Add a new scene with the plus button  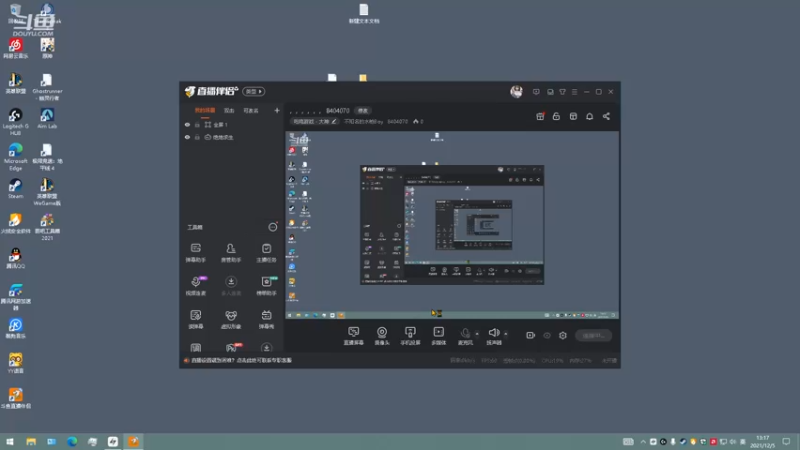pos(277,110)
